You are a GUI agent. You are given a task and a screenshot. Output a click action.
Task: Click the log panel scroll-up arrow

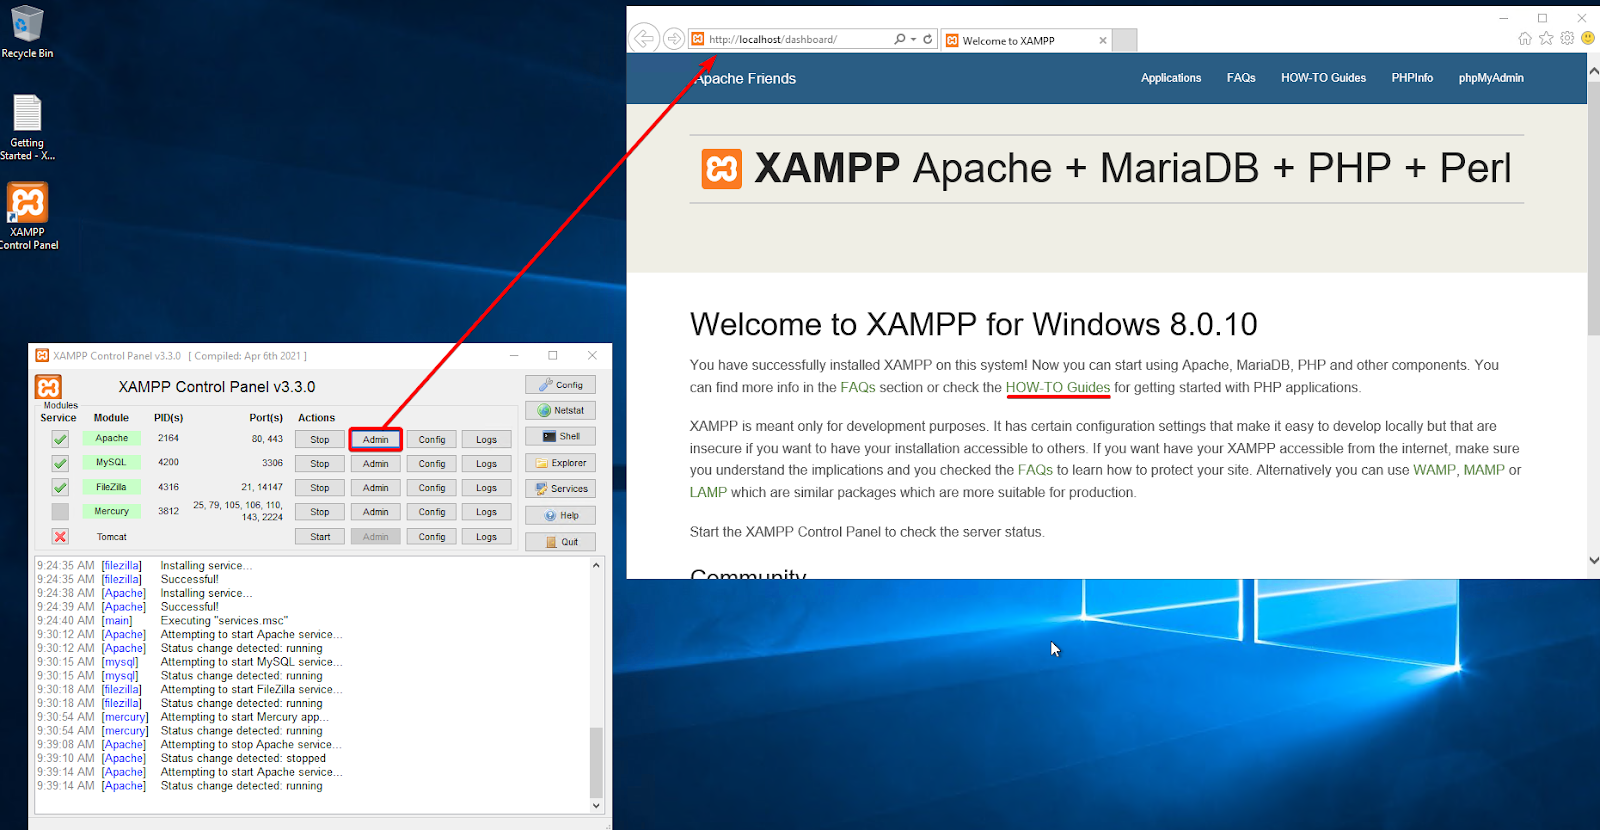click(x=596, y=565)
